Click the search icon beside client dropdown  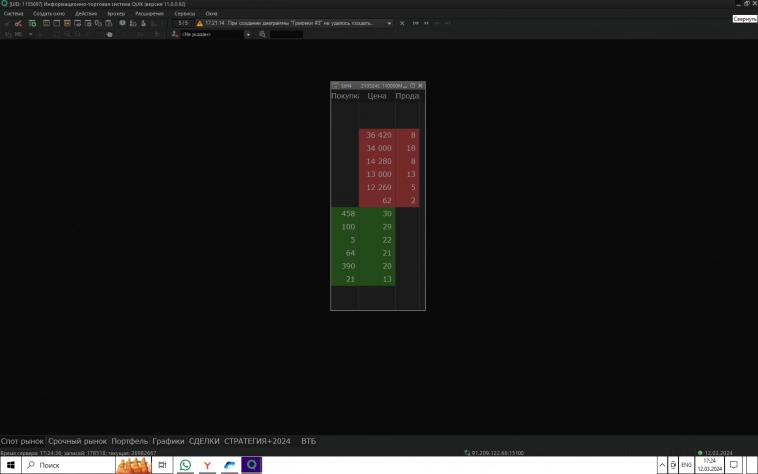coord(262,34)
